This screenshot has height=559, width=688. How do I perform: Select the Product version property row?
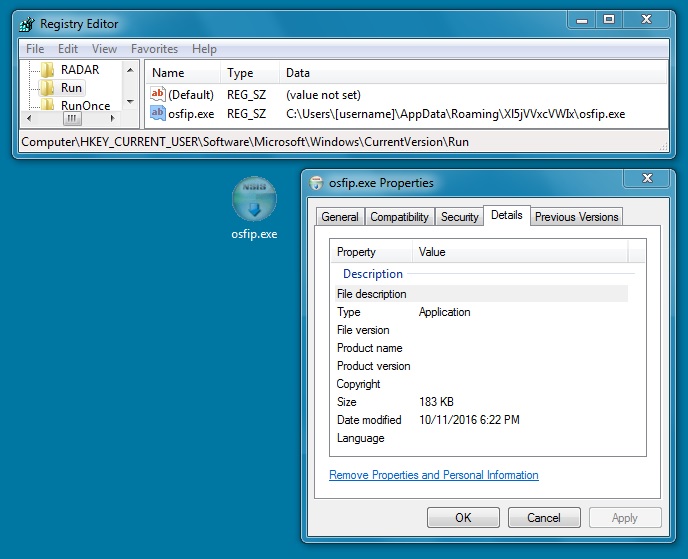click(x=481, y=366)
